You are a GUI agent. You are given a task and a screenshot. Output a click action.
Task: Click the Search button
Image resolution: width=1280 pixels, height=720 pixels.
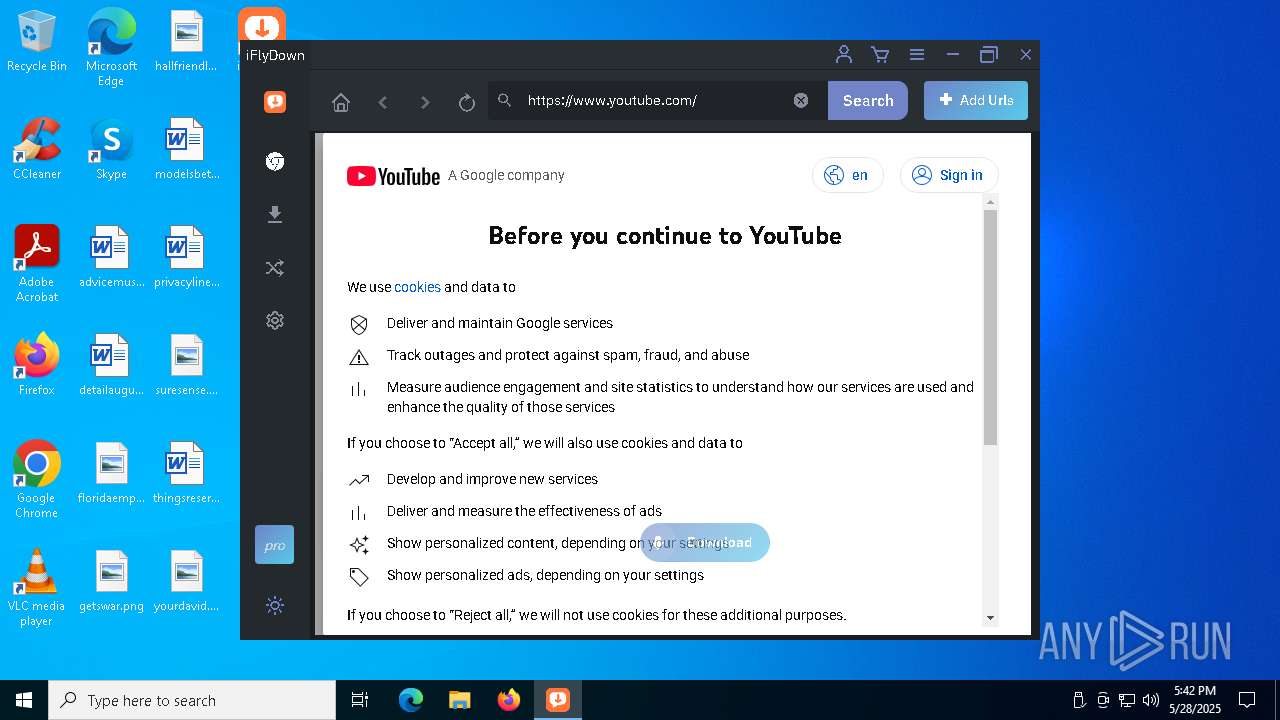(x=868, y=100)
